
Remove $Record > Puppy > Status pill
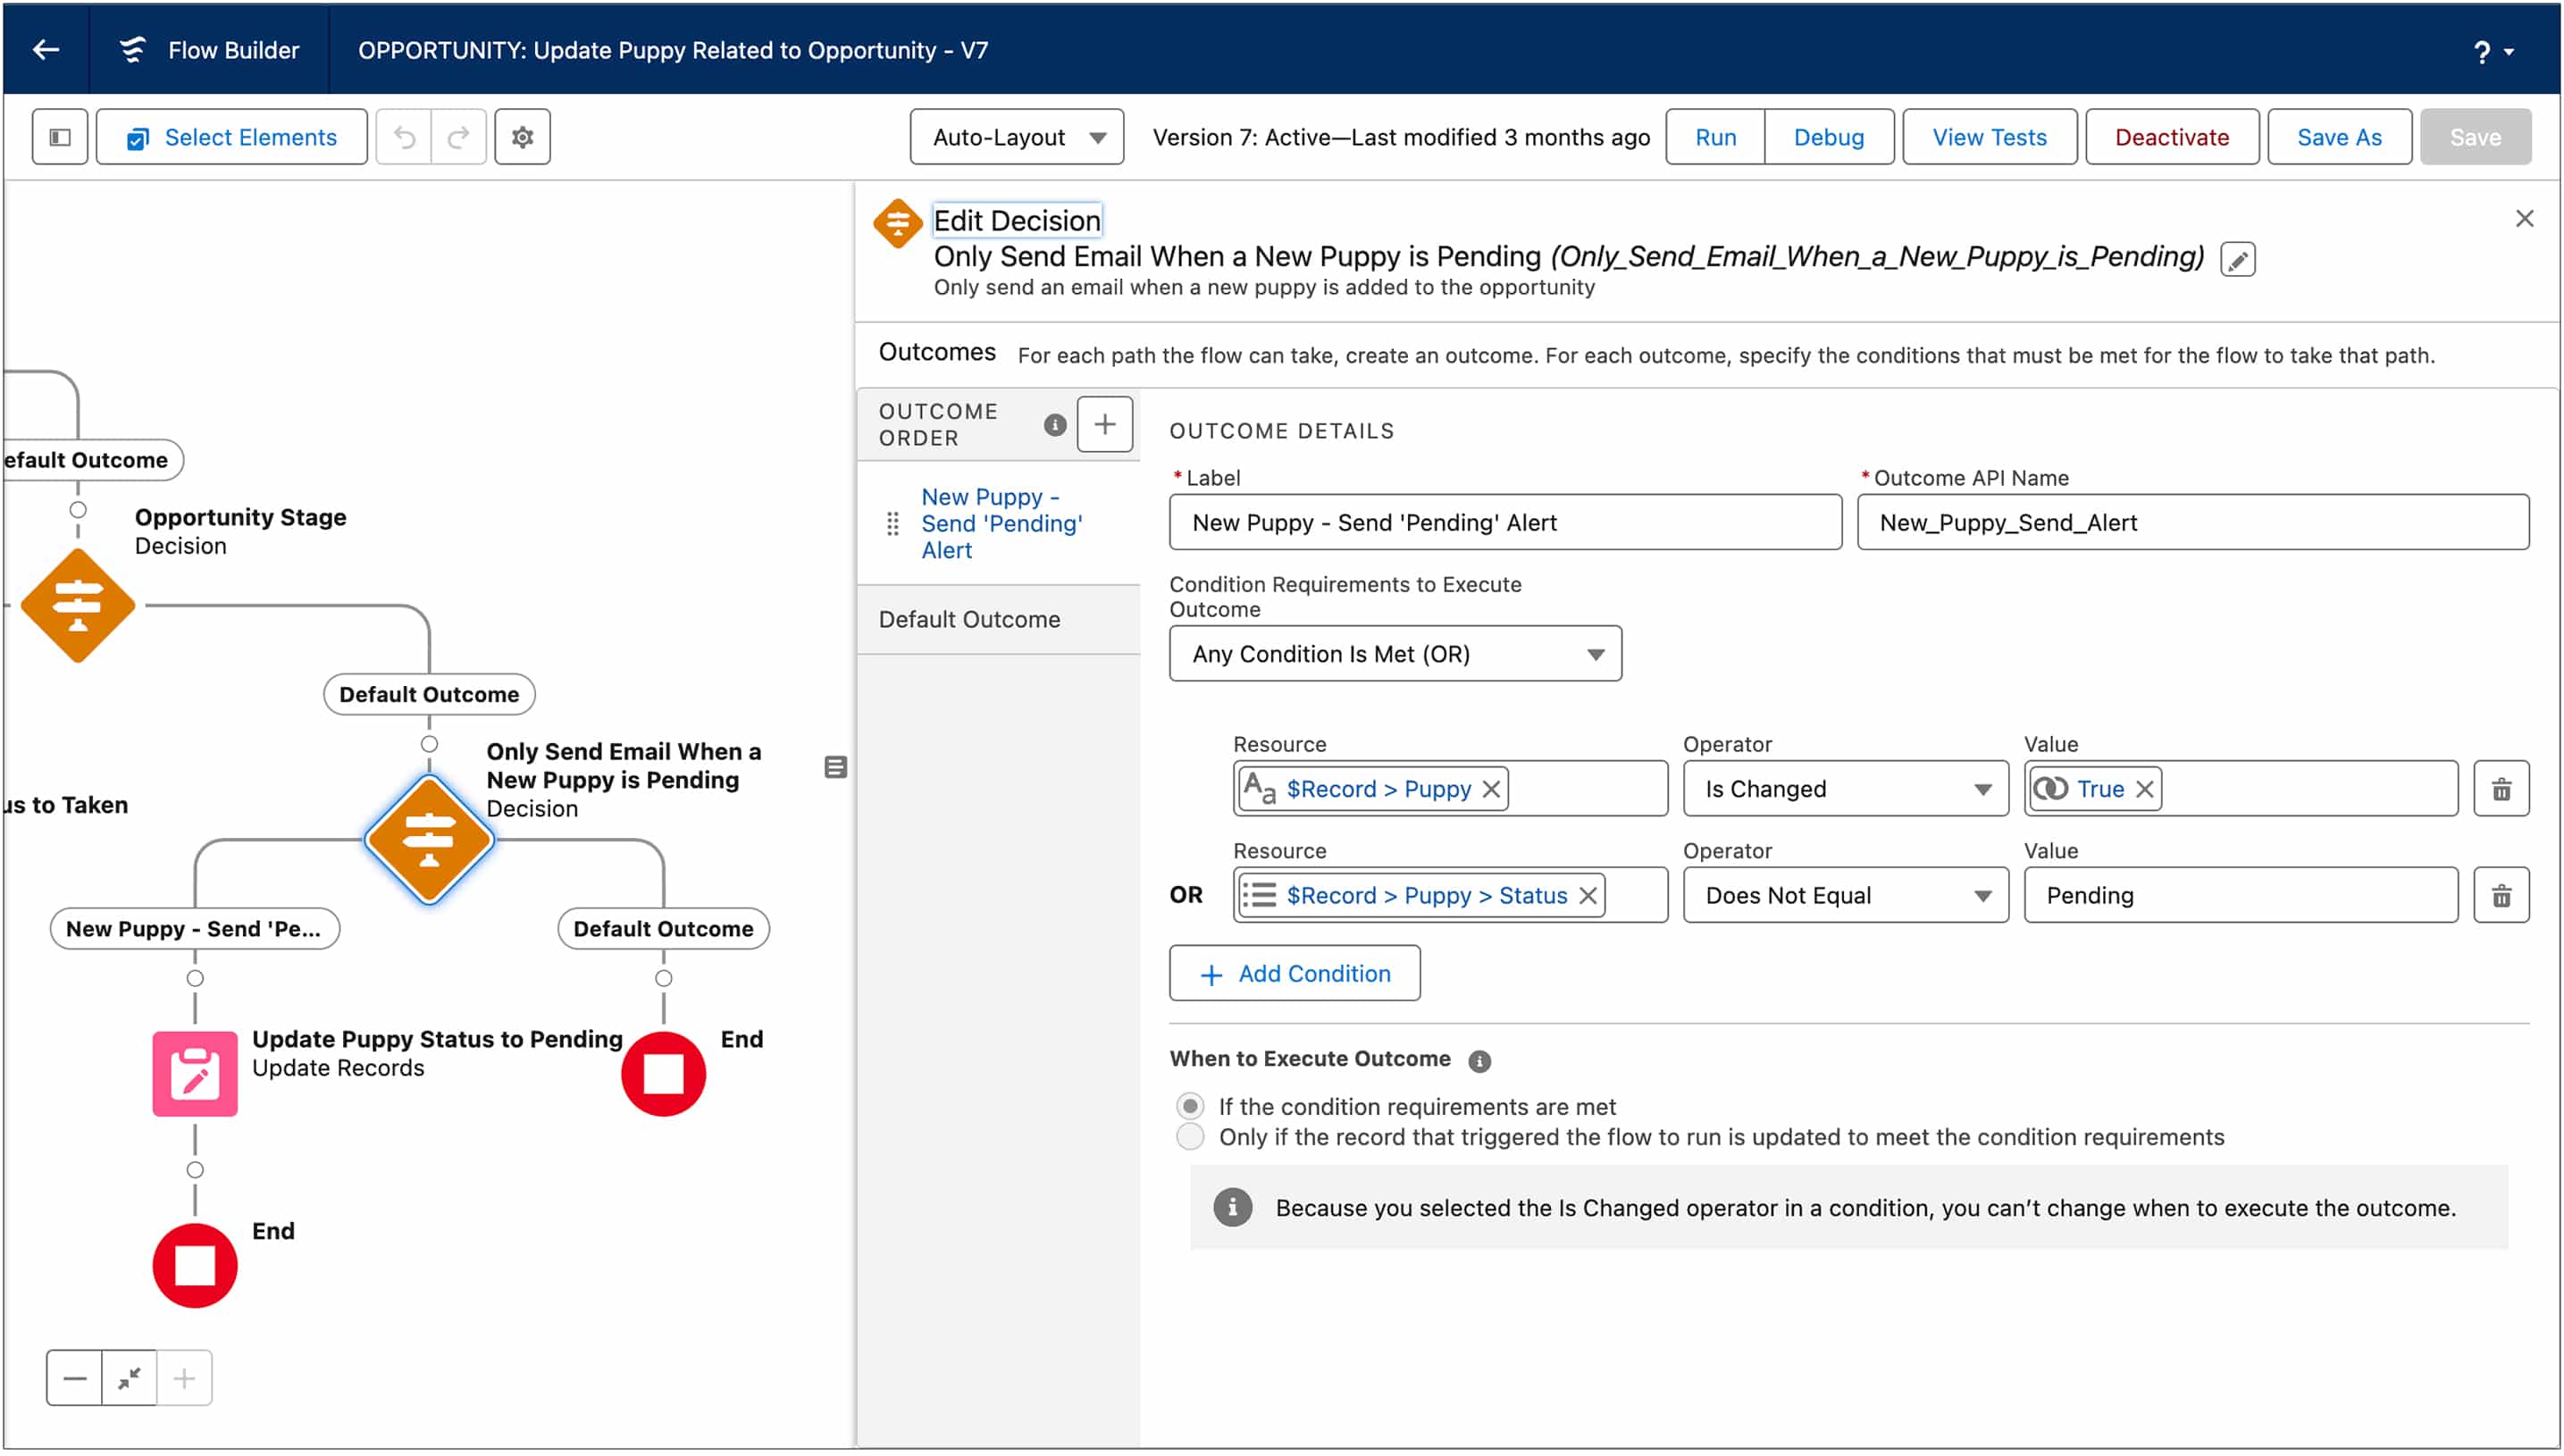[1587, 896]
